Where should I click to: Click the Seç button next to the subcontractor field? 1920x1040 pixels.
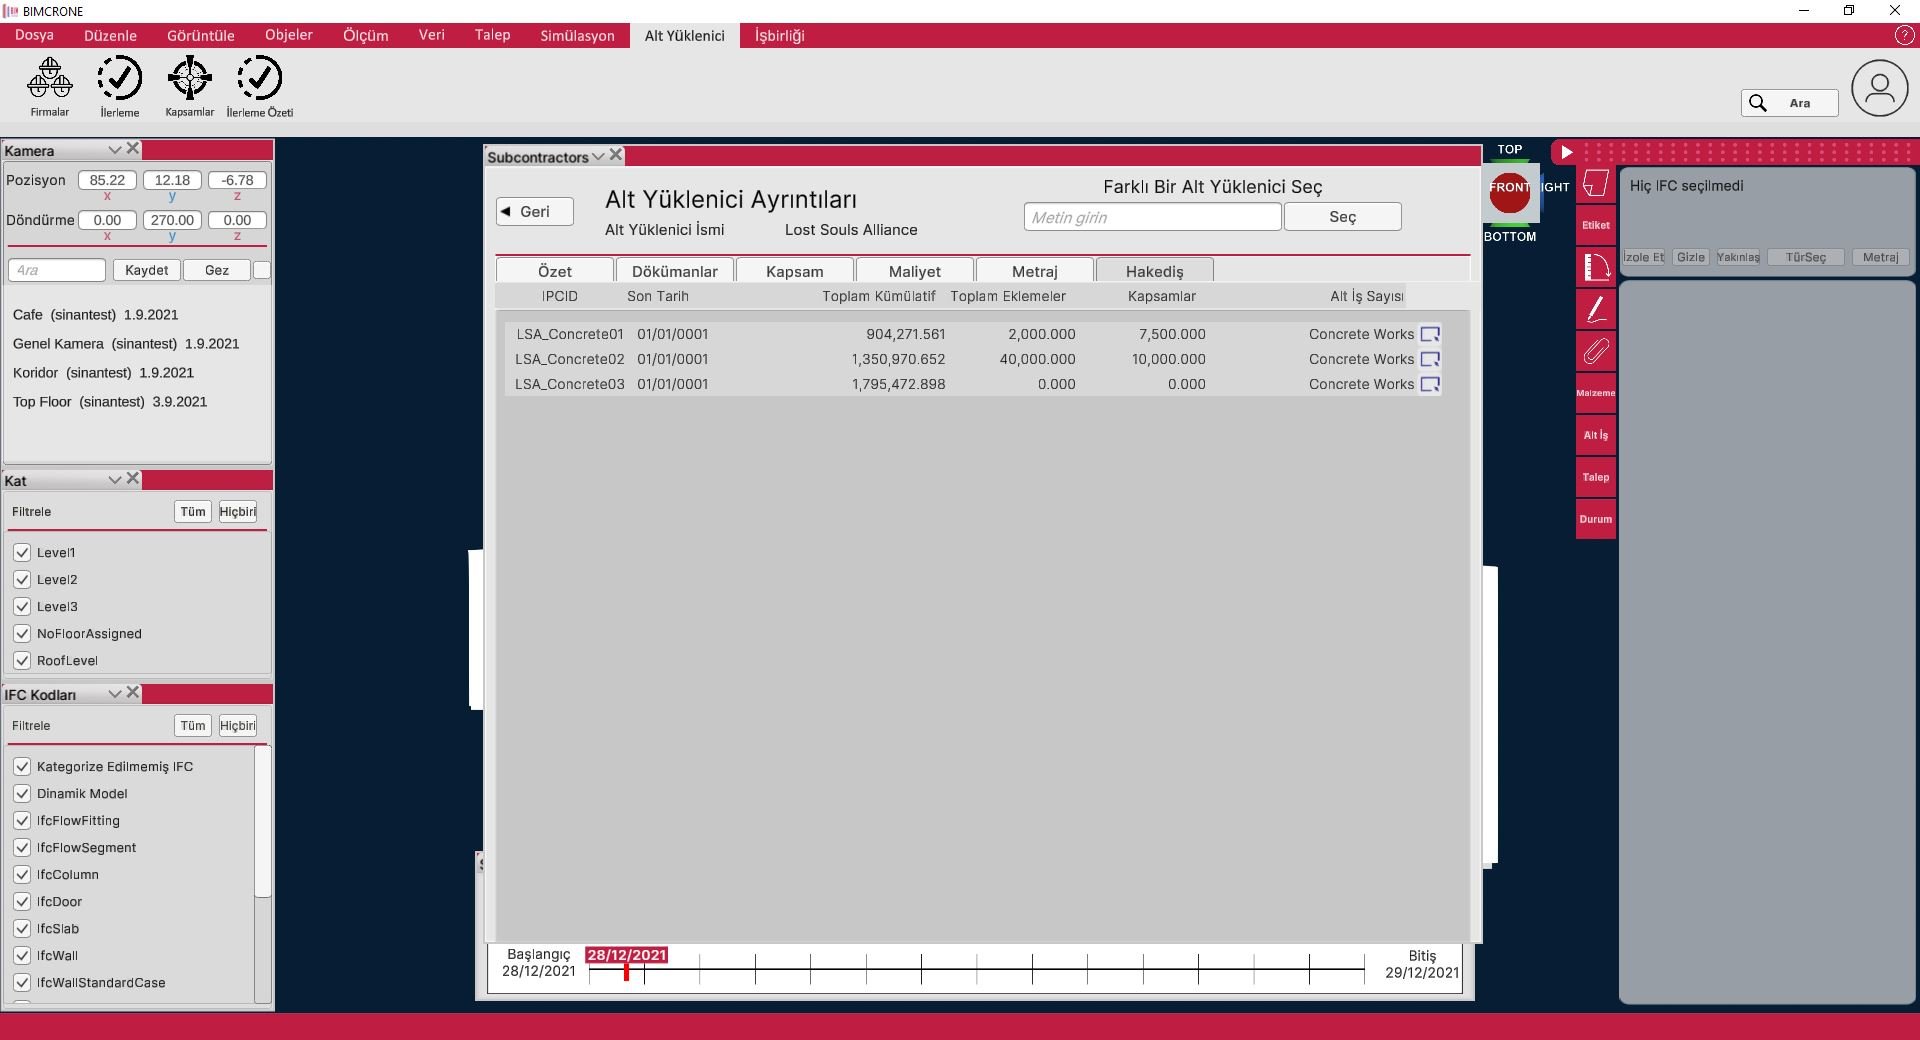(x=1342, y=217)
